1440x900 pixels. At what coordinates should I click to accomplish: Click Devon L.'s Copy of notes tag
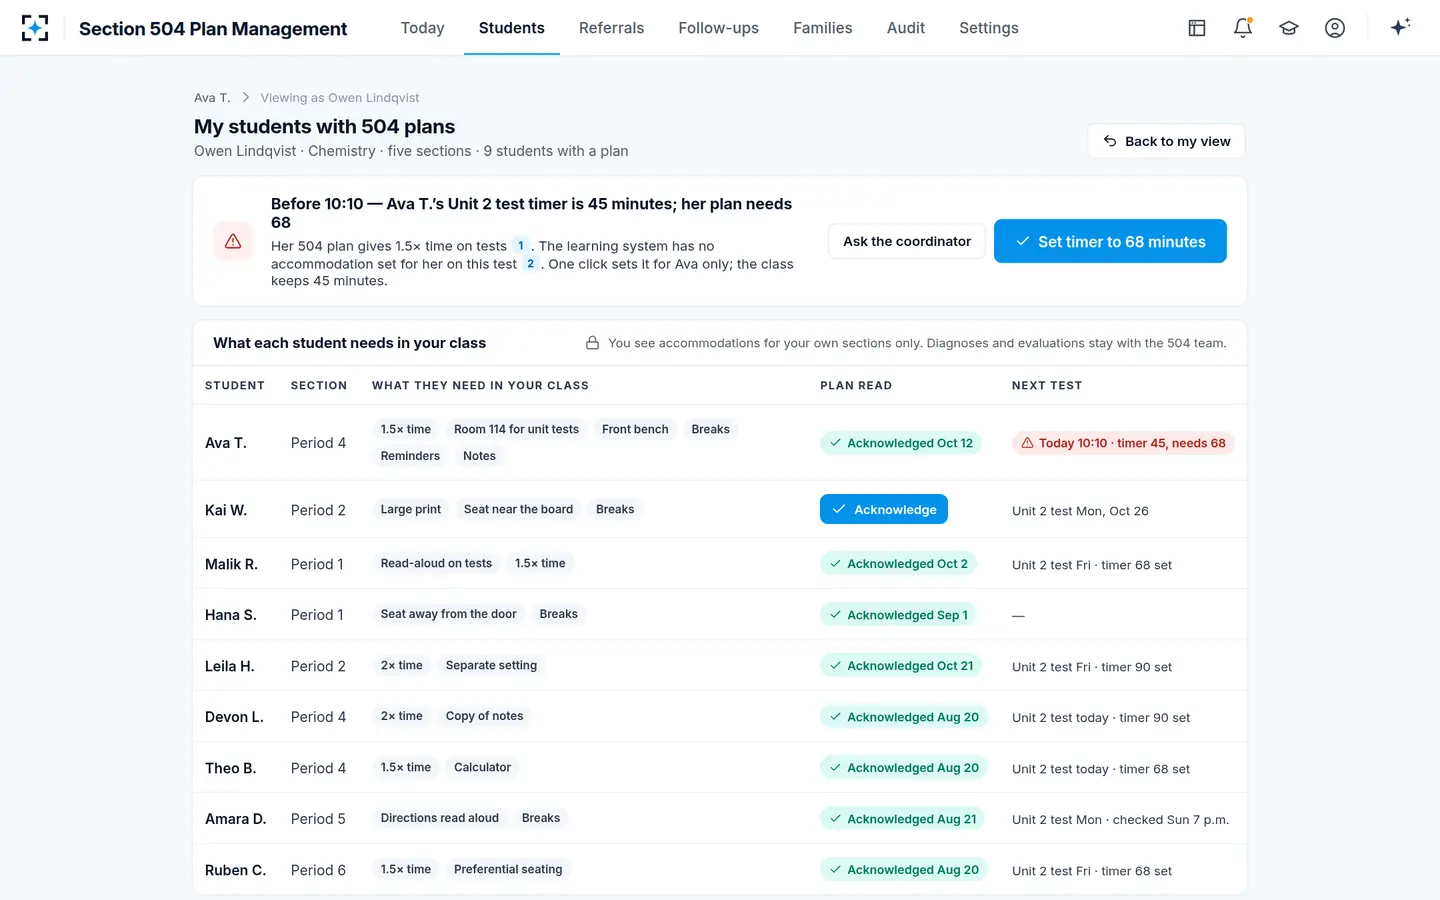(x=485, y=716)
